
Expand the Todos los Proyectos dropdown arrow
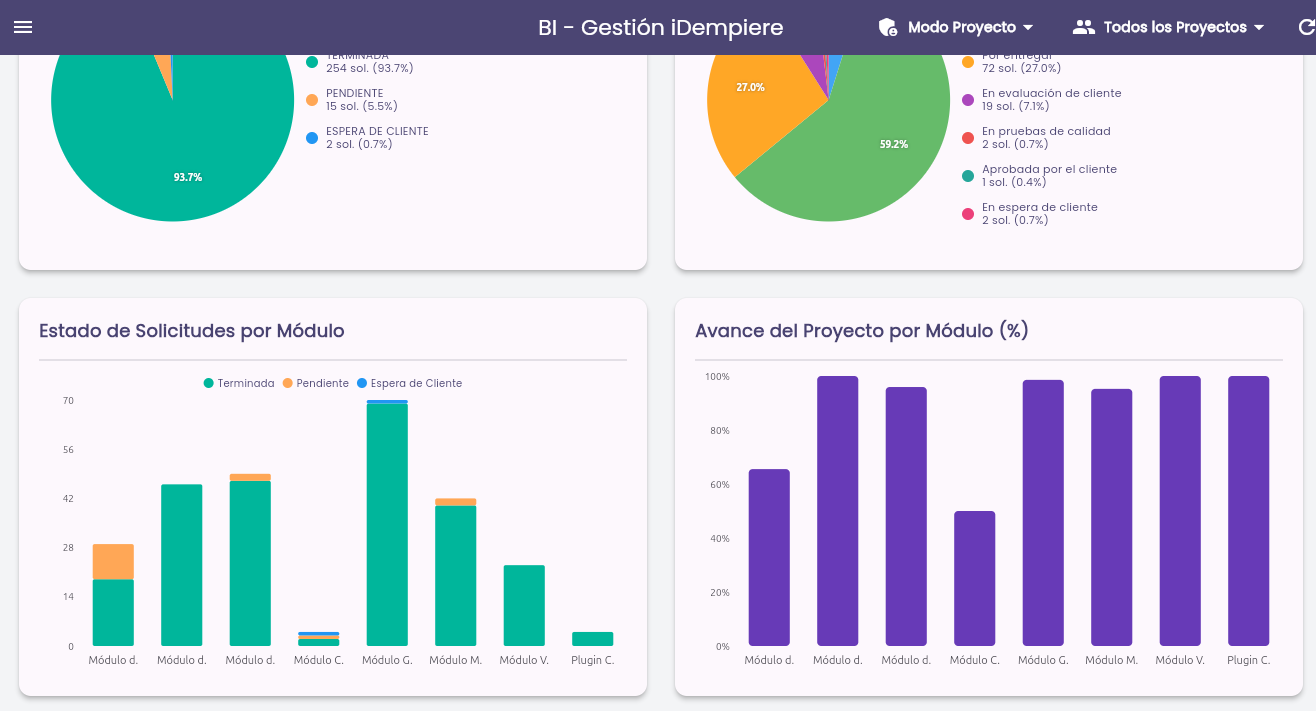point(1259,28)
